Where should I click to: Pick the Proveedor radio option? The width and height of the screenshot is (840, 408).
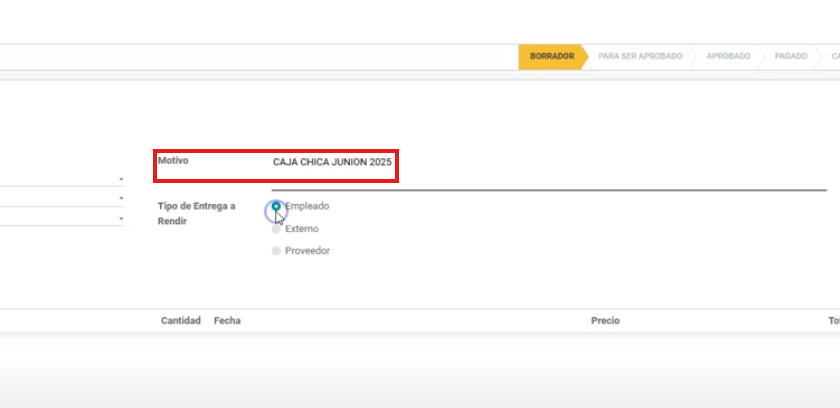(x=276, y=251)
